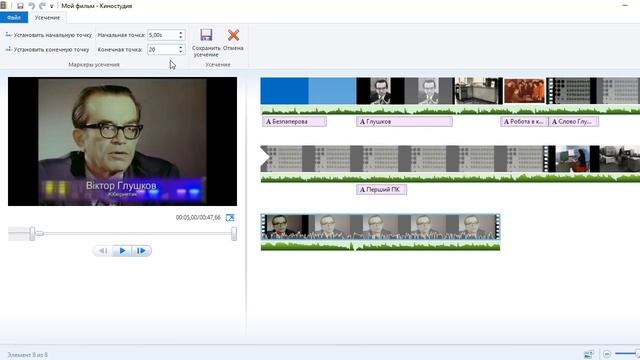Click the preview video of Віктор Глушков

122,141
